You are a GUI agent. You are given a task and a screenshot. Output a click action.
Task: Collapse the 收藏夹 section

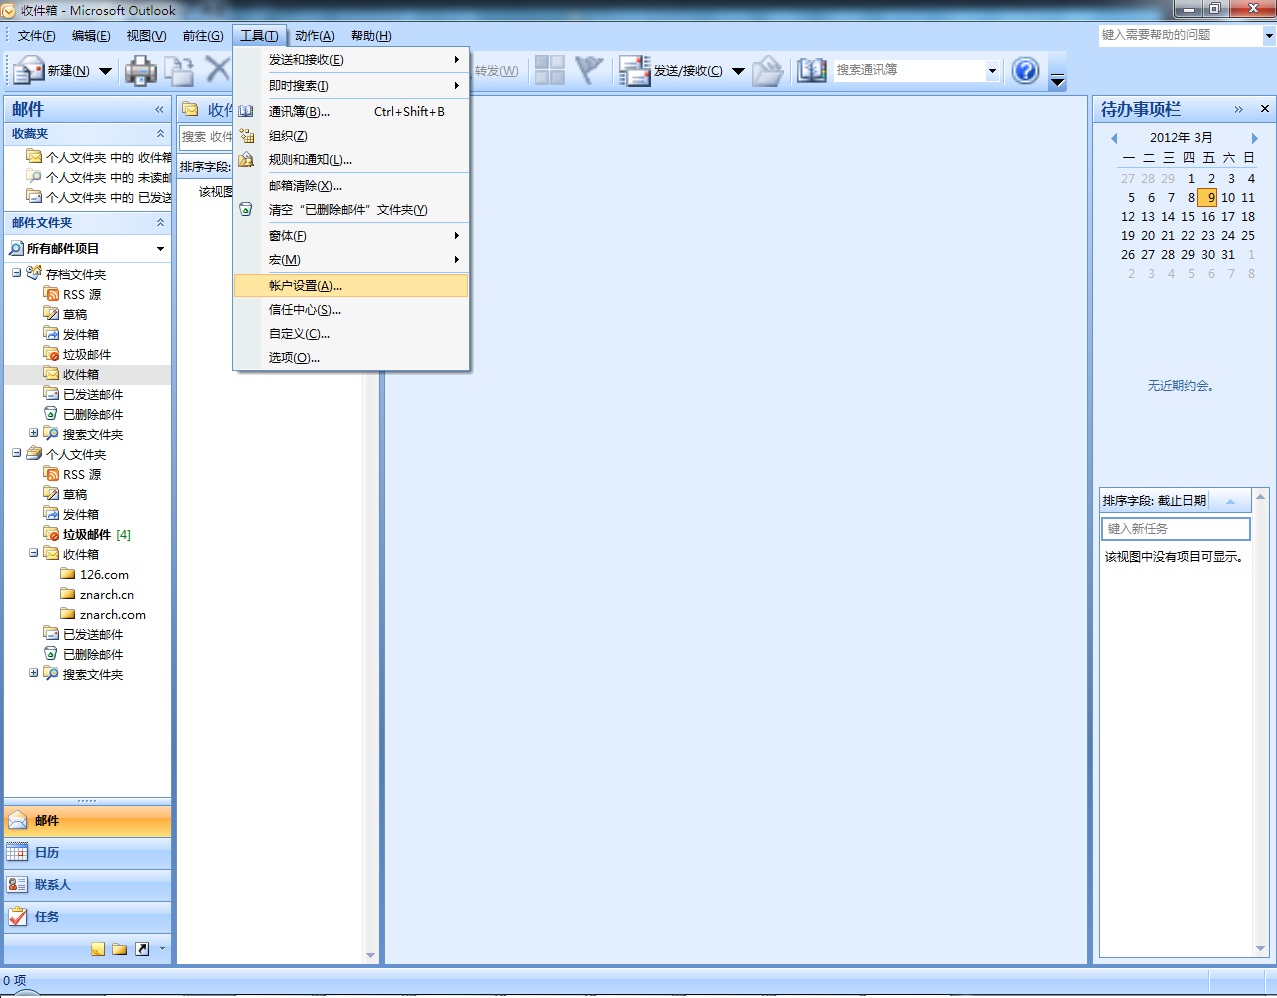pos(160,133)
